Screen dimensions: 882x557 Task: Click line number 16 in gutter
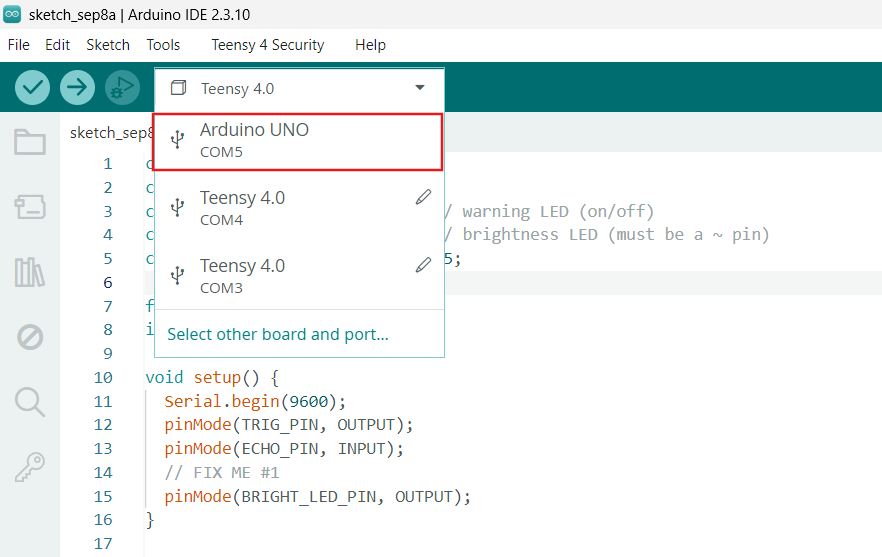coord(103,520)
